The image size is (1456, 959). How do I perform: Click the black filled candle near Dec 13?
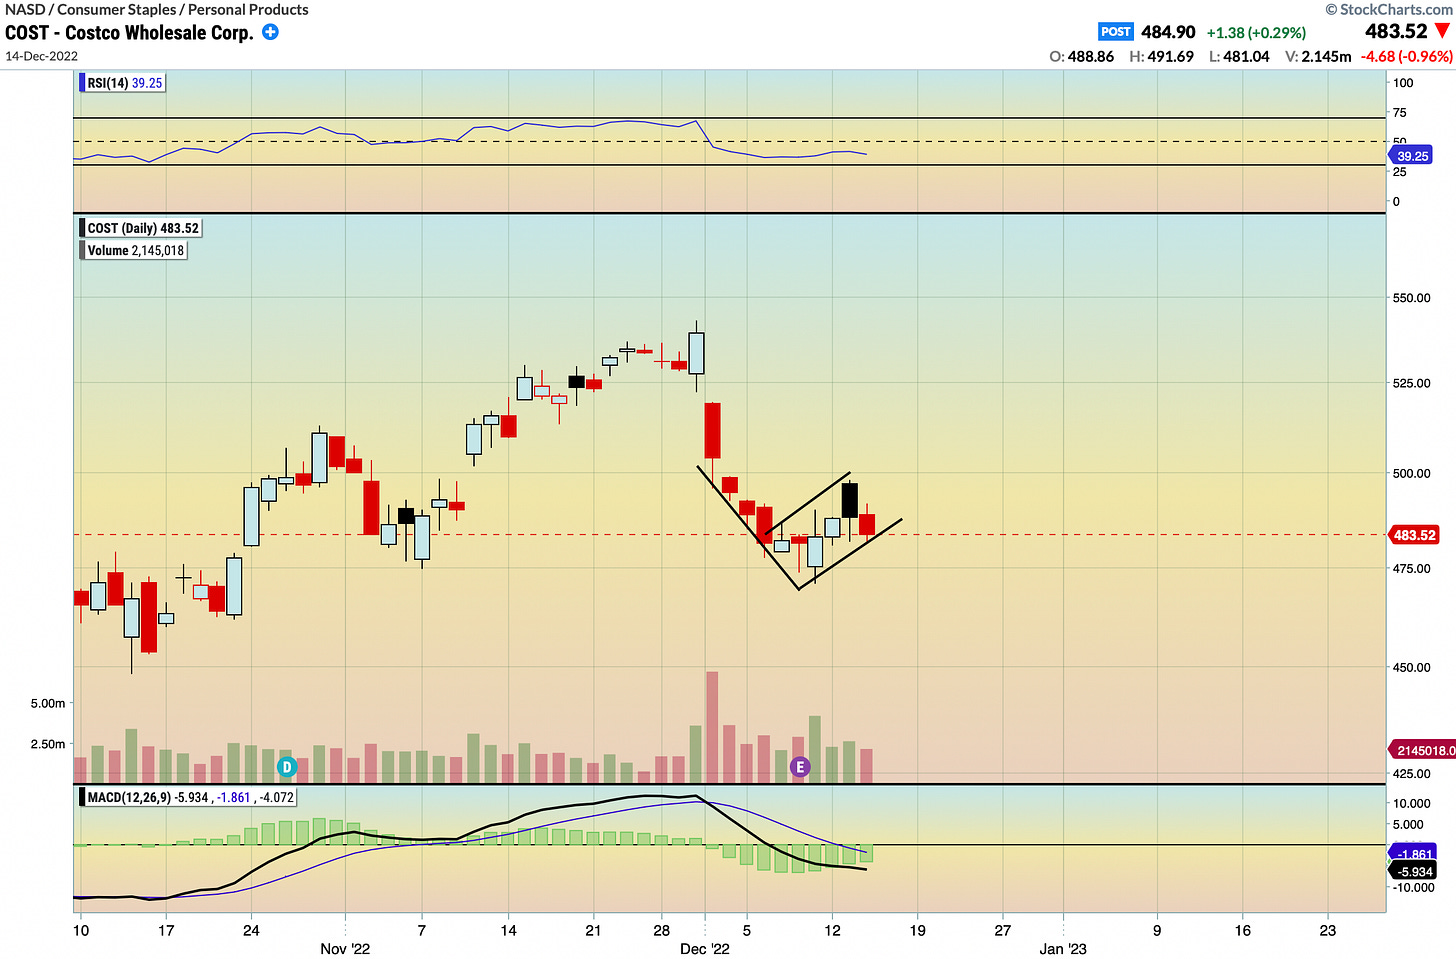[849, 500]
